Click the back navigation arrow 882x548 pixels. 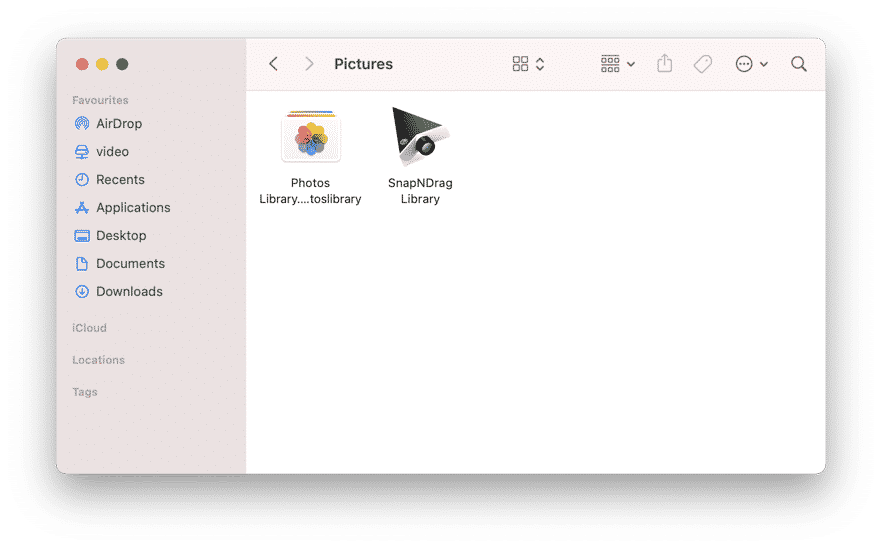pos(273,64)
